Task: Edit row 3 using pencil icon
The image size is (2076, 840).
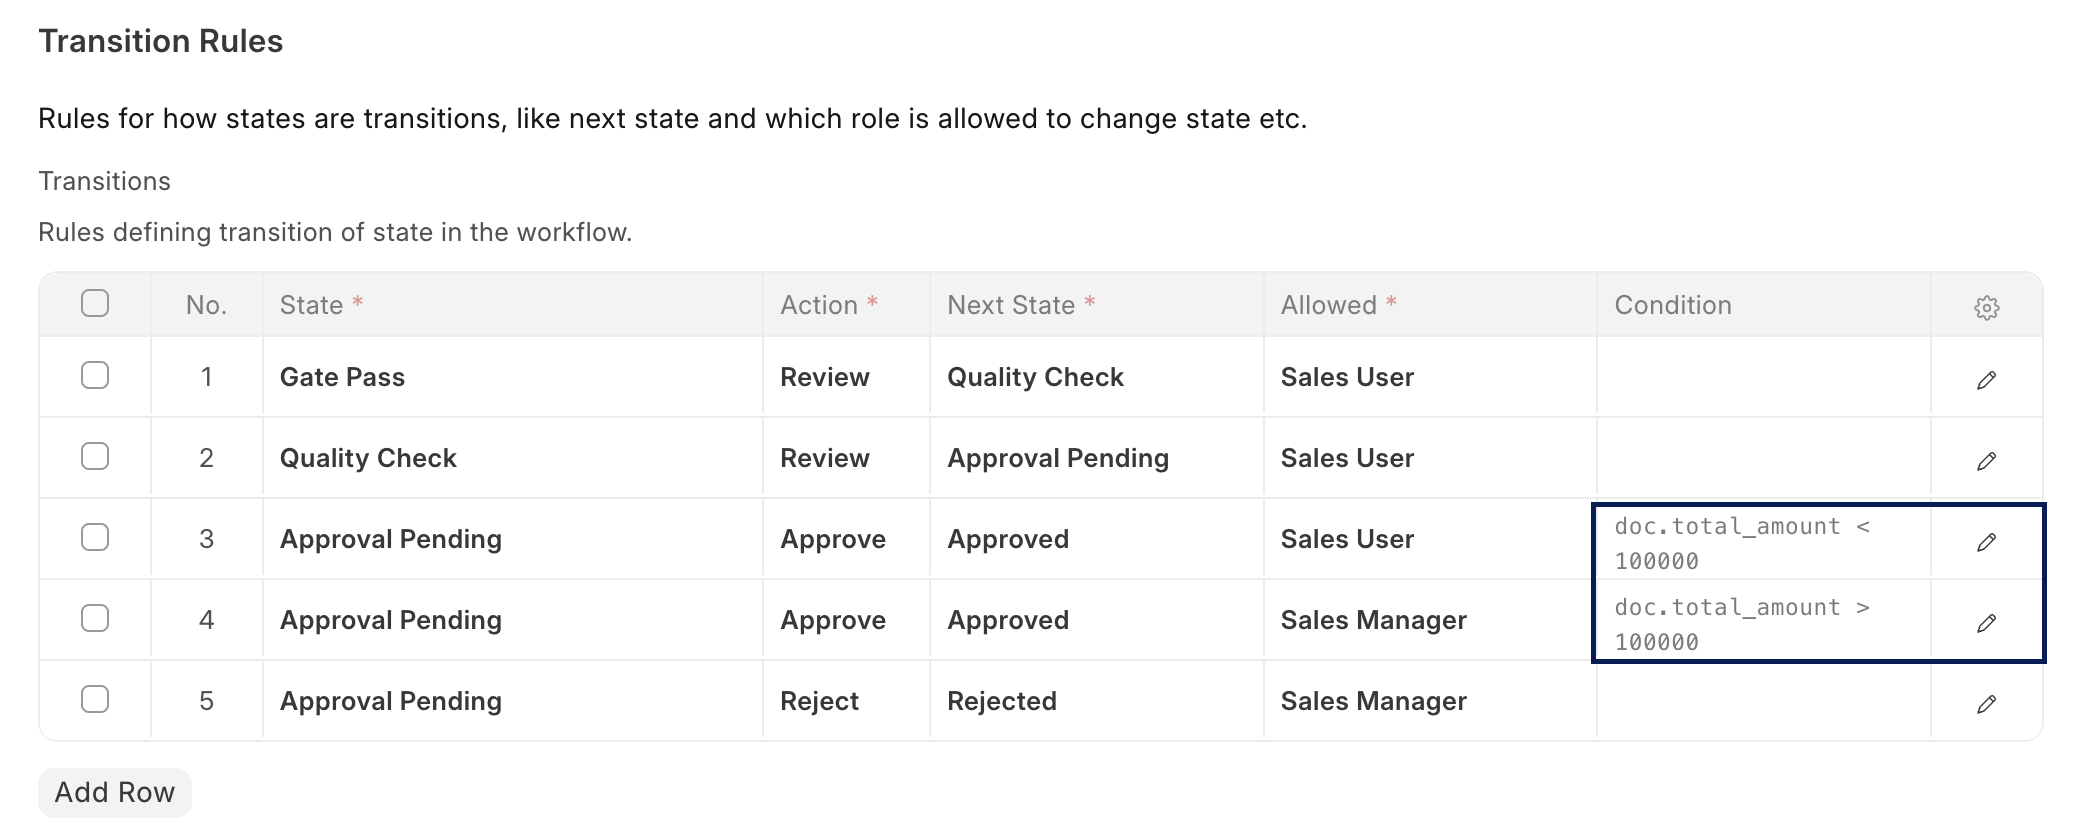Action: click(1986, 542)
